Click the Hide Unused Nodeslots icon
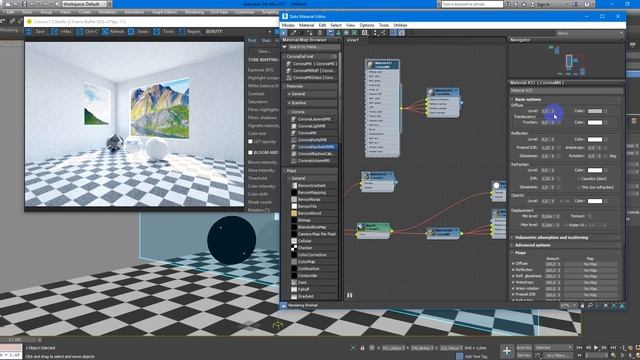Image resolution: width=640 pixels, height=360 pixels. (x=338, y=33)
